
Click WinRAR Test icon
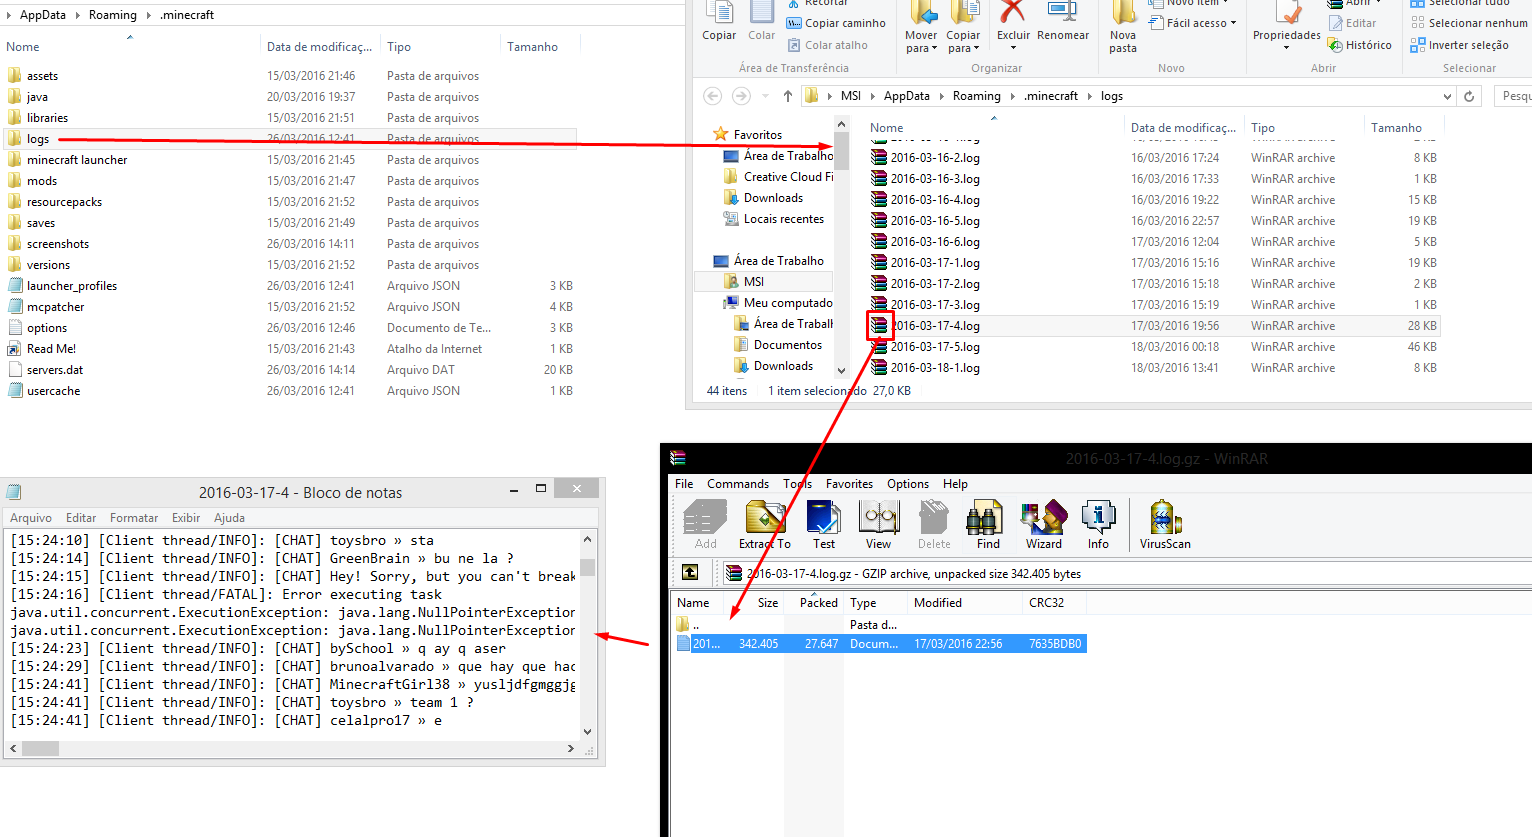click(824, 524)
